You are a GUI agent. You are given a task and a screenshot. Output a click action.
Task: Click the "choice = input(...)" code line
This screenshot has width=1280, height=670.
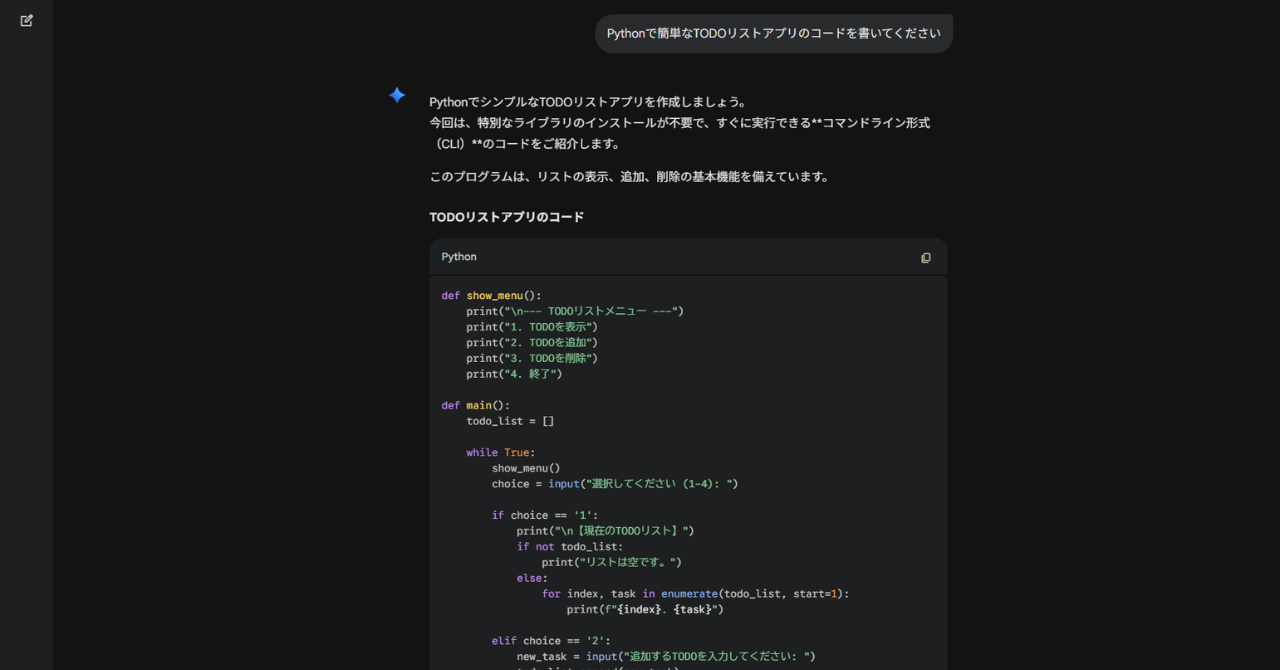coord(614,484)
